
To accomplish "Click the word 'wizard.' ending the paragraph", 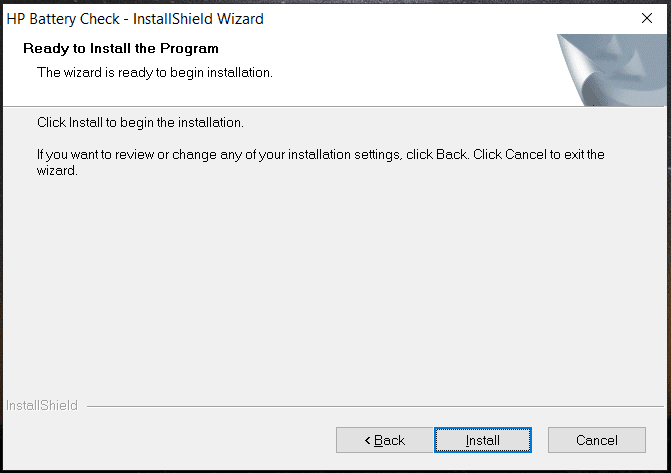I will 57,171.
